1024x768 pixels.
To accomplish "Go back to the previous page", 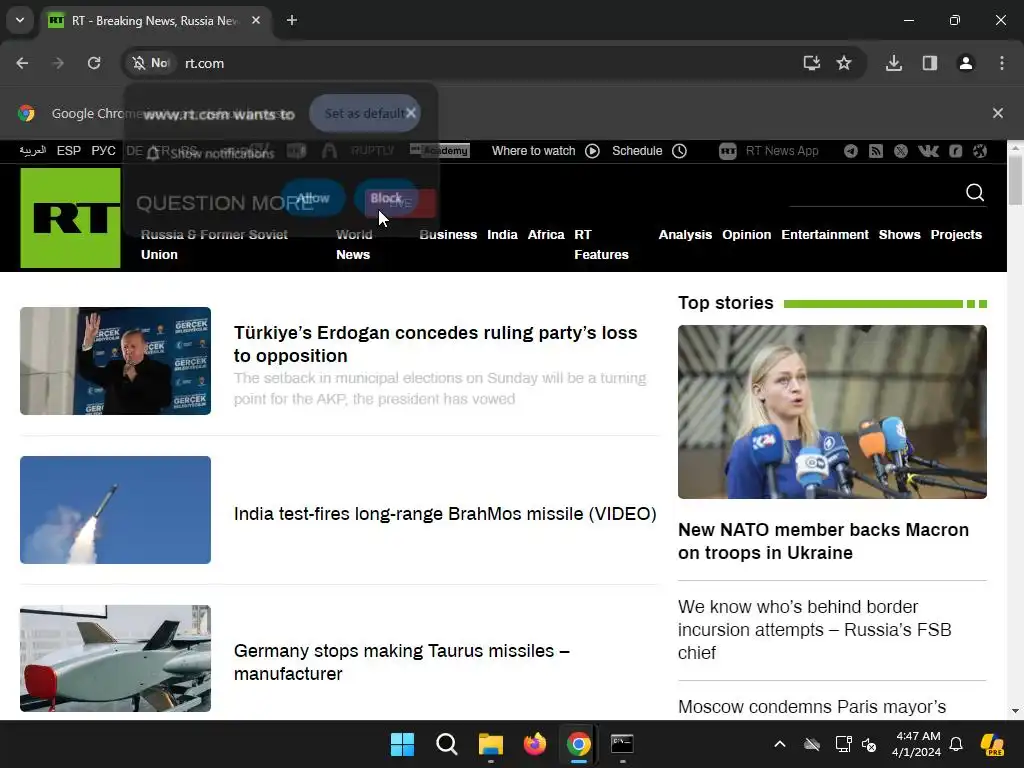I will [x=22, y=63].
